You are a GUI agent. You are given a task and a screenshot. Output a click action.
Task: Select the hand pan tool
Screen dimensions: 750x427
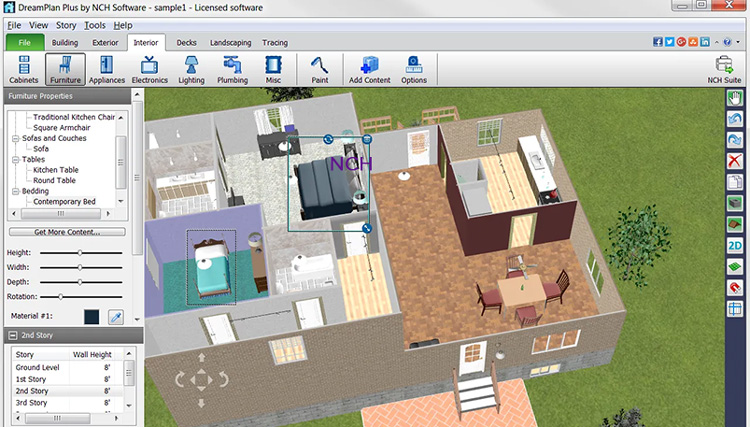735,99
